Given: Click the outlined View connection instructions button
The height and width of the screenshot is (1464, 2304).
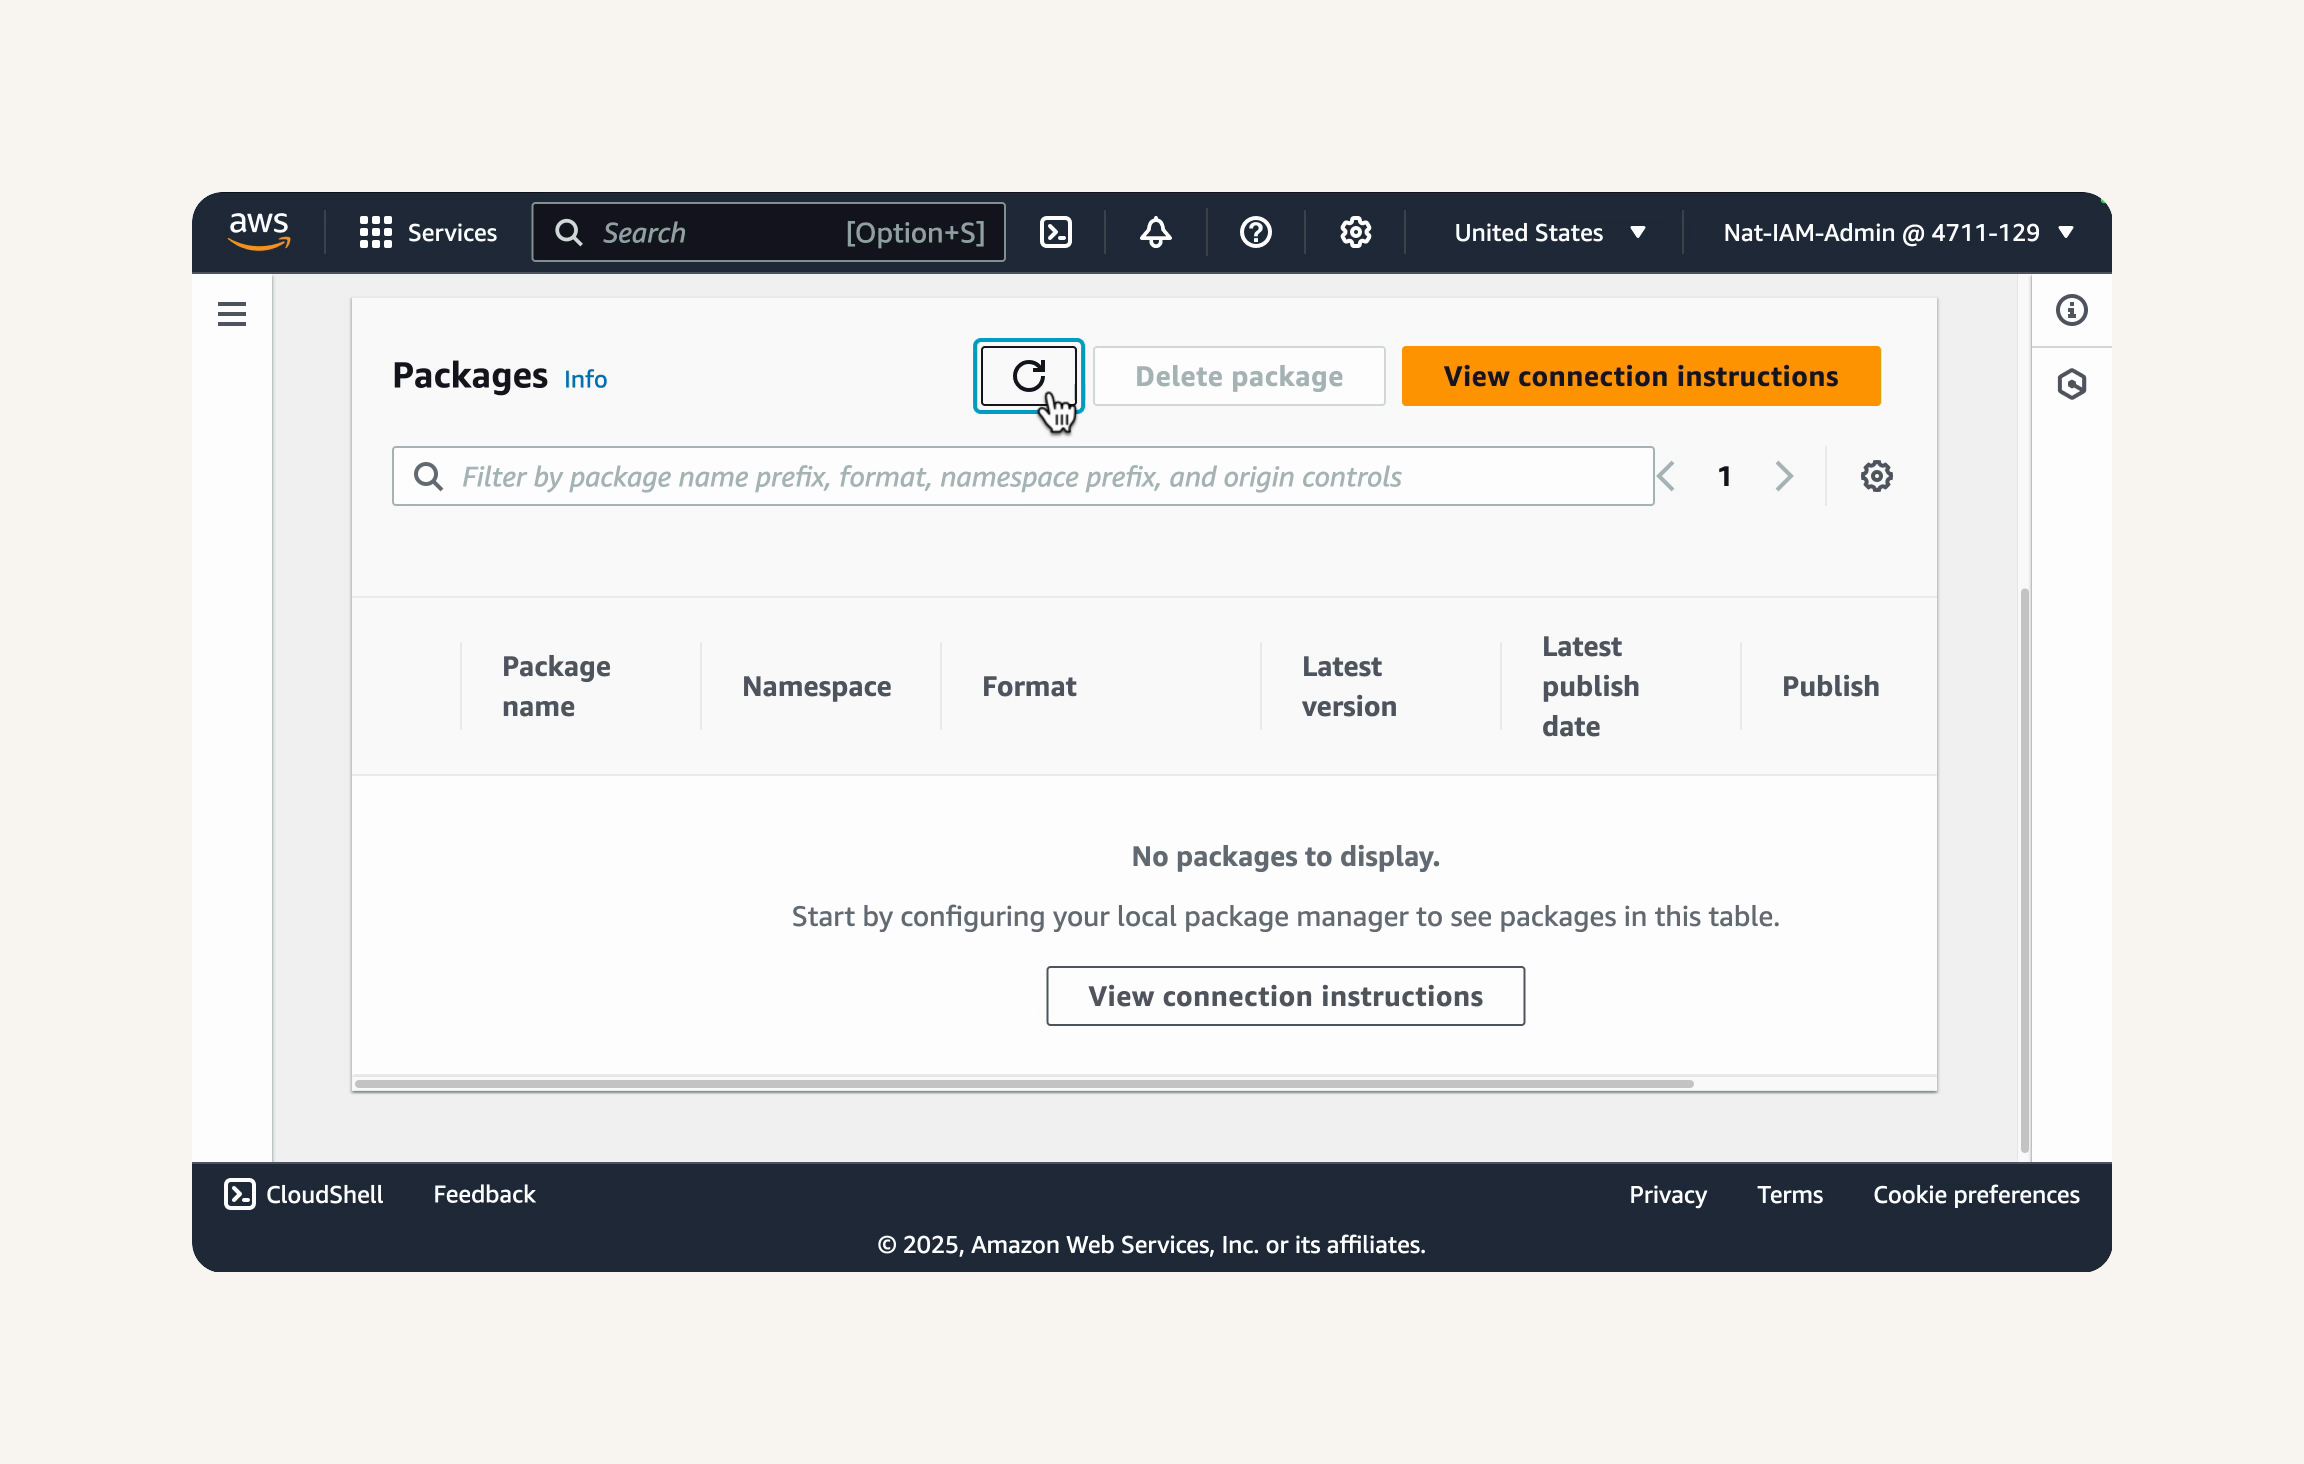Looking at the screenshot, I should point(1286,996).
